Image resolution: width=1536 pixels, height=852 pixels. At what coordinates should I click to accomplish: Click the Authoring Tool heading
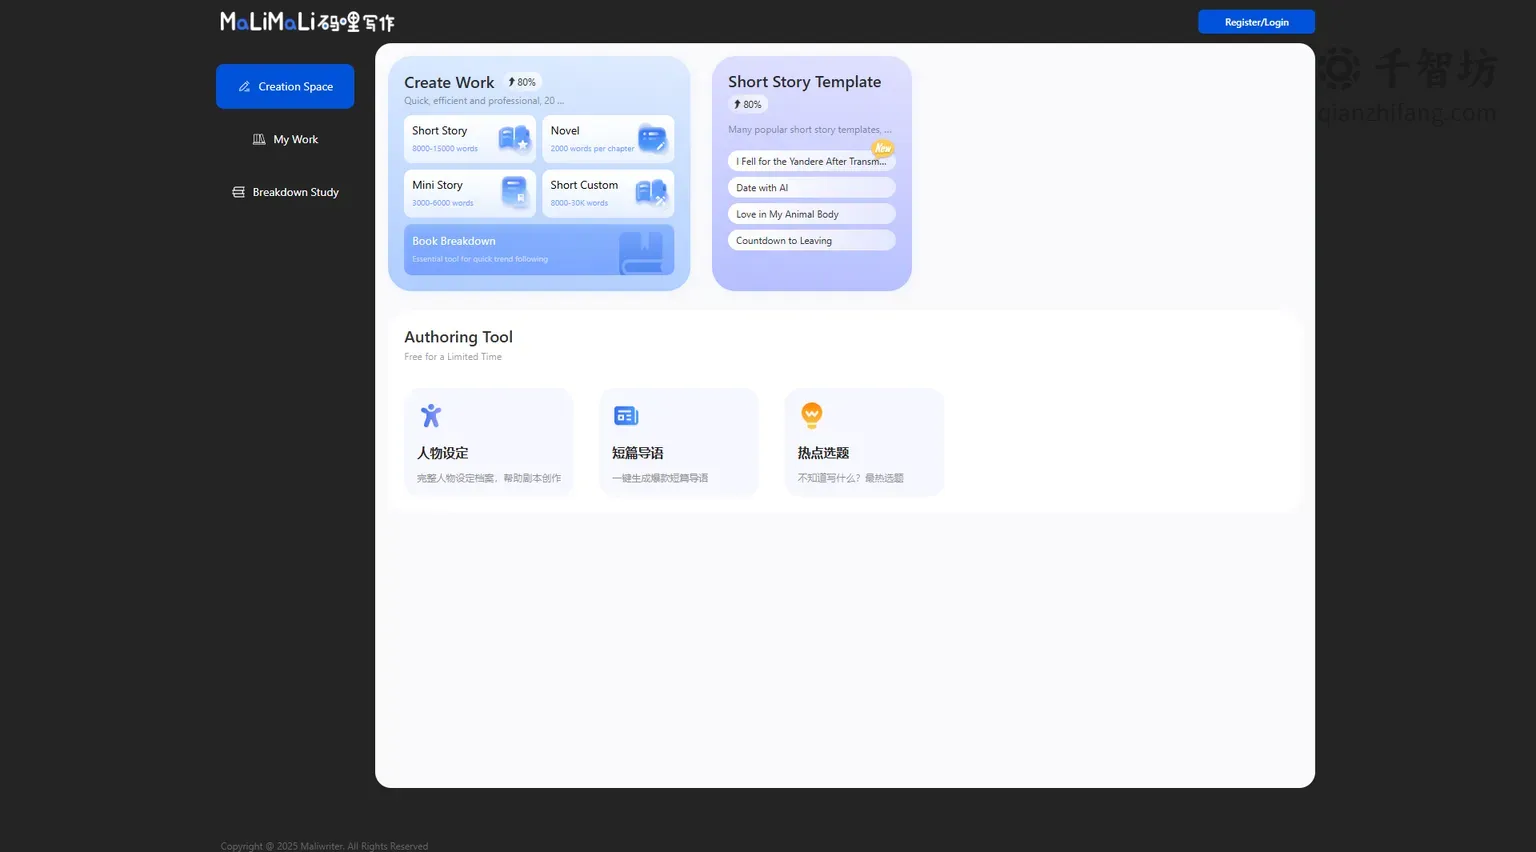(458, 337)
